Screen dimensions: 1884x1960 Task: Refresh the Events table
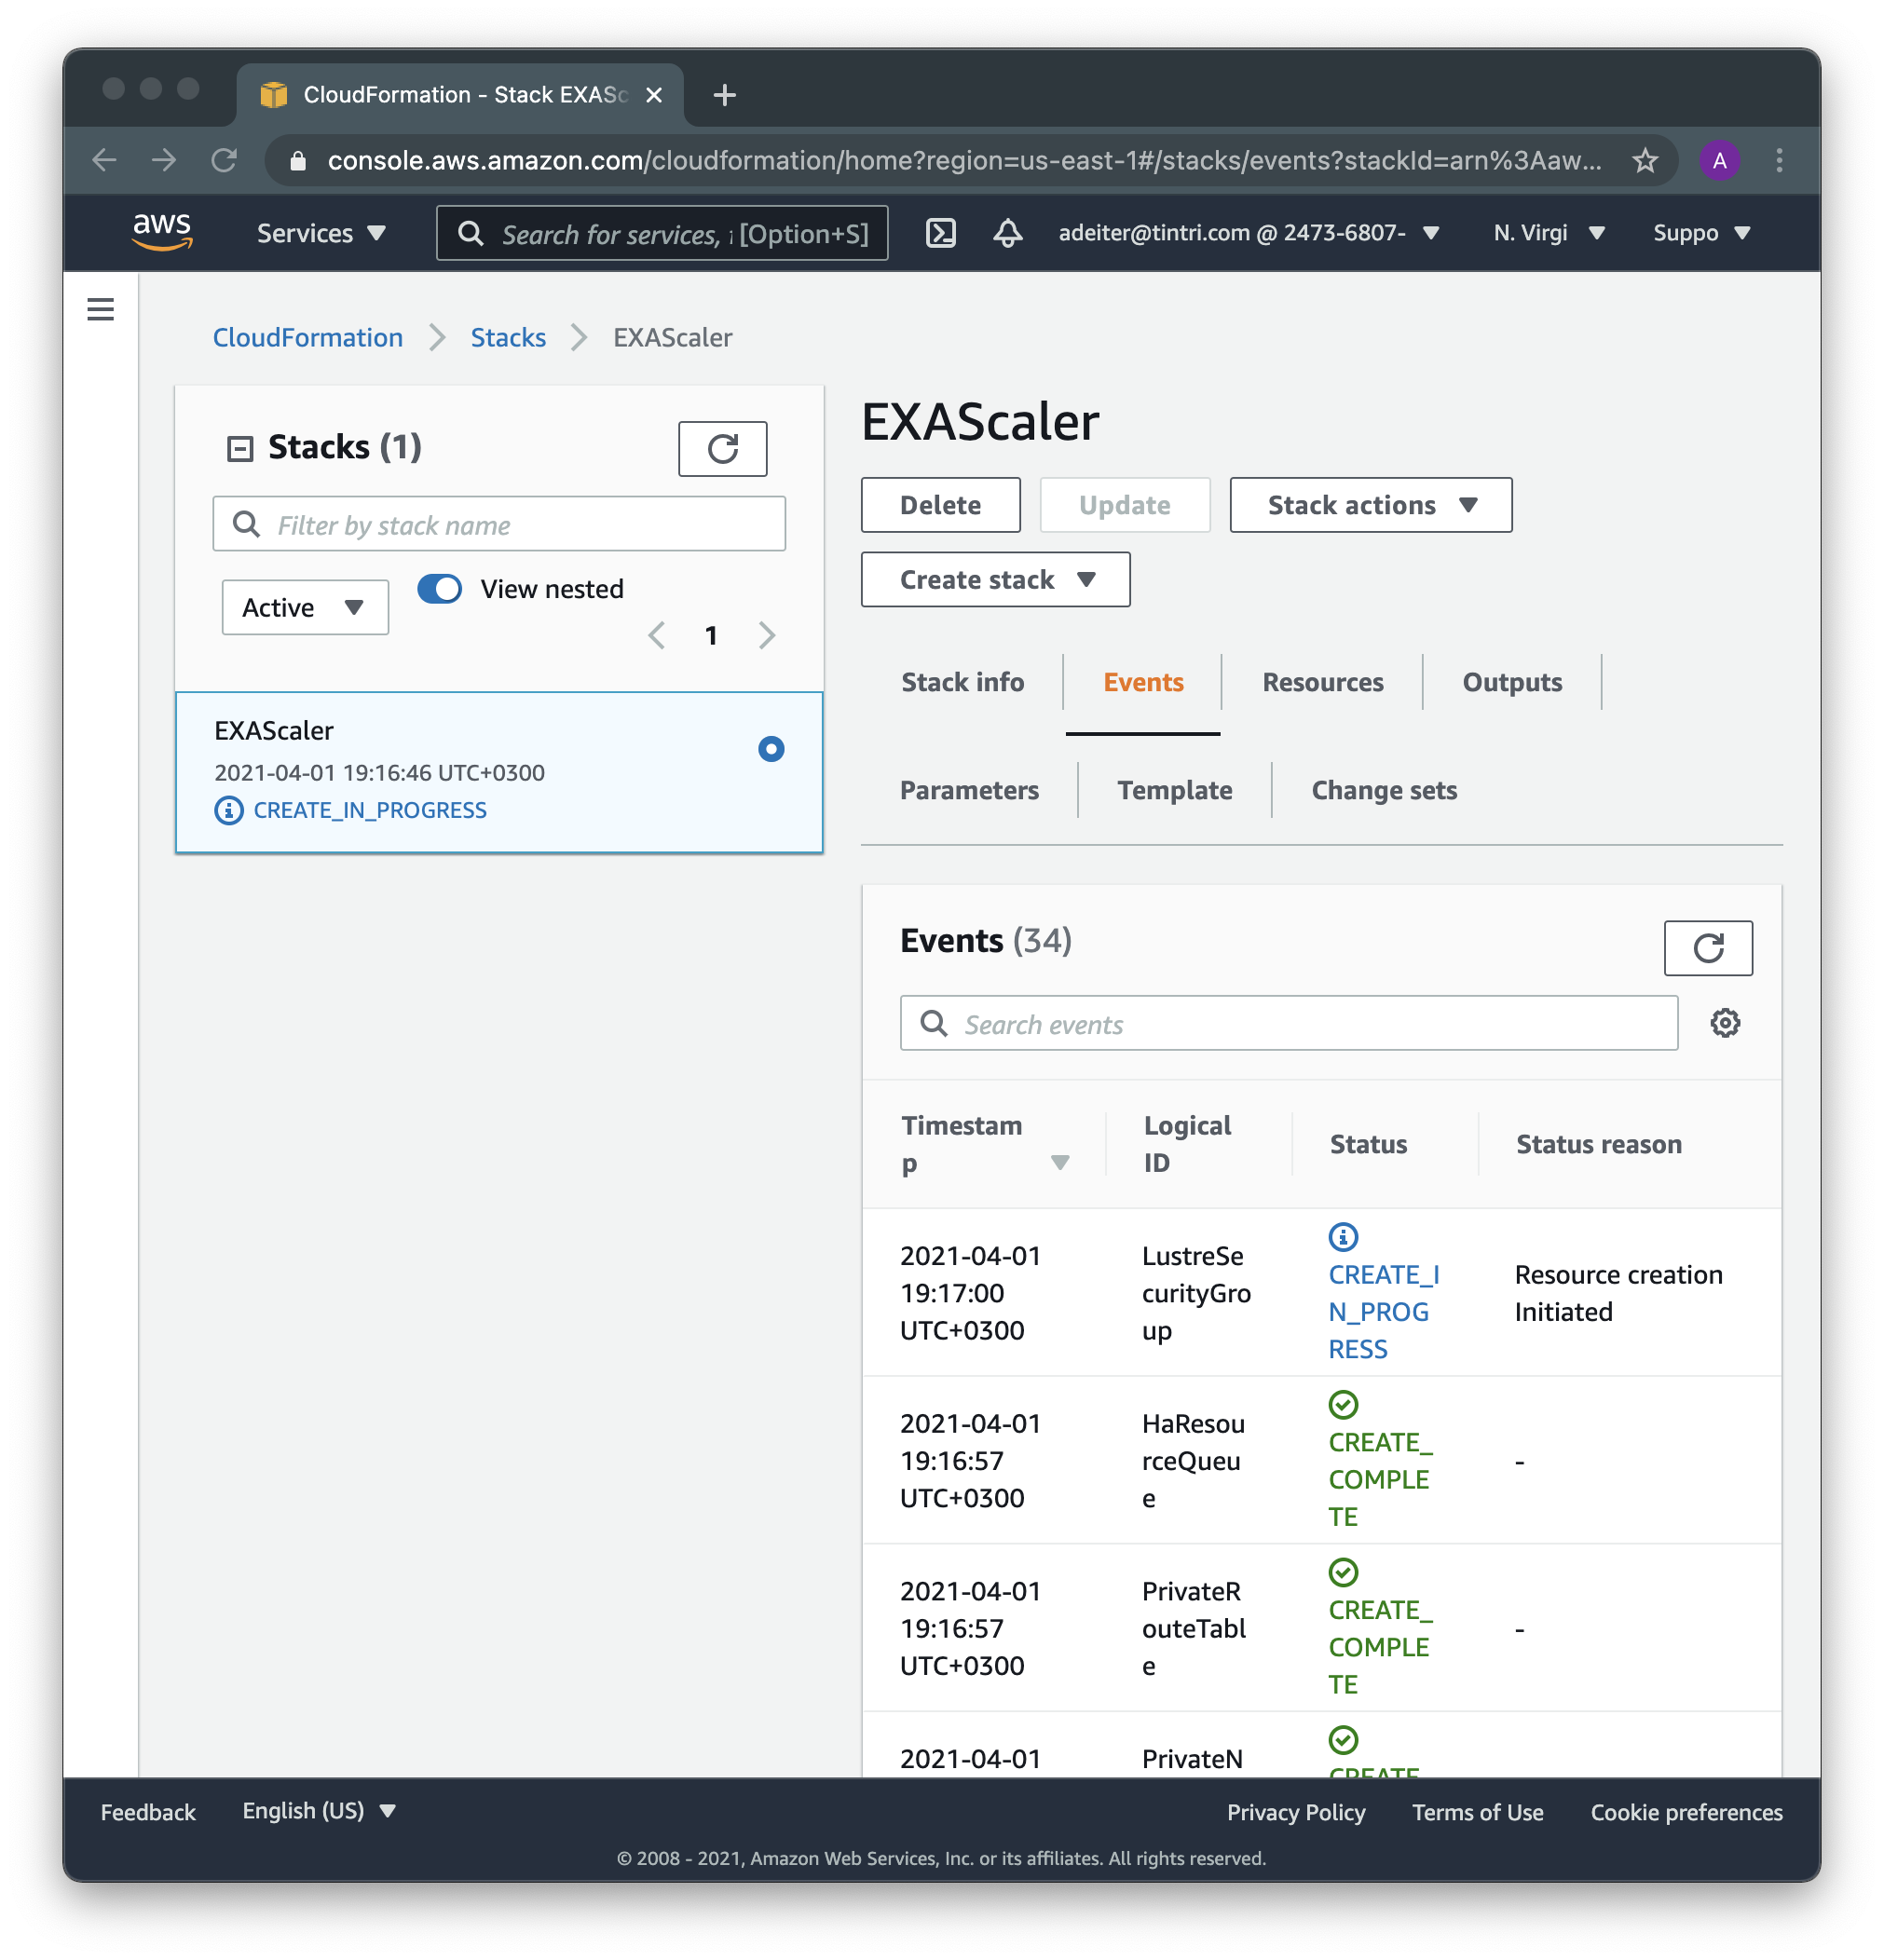[1707, 948]
